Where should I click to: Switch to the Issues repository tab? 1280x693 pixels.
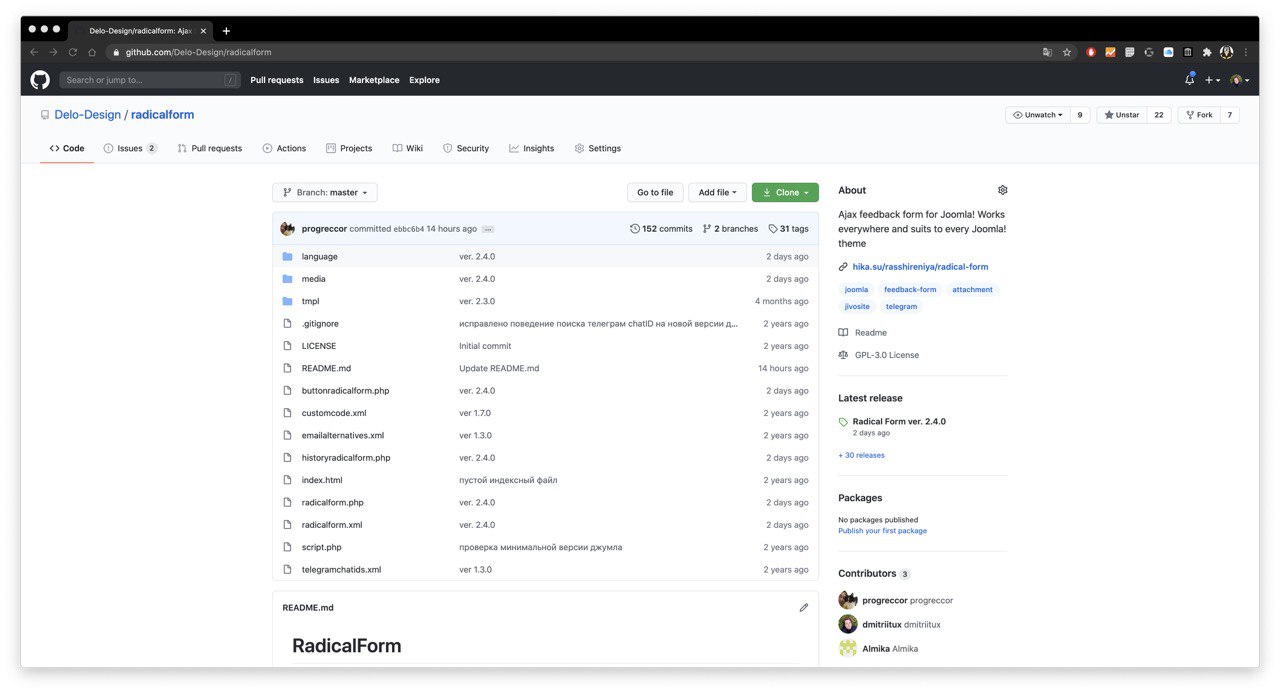[130, 148]
